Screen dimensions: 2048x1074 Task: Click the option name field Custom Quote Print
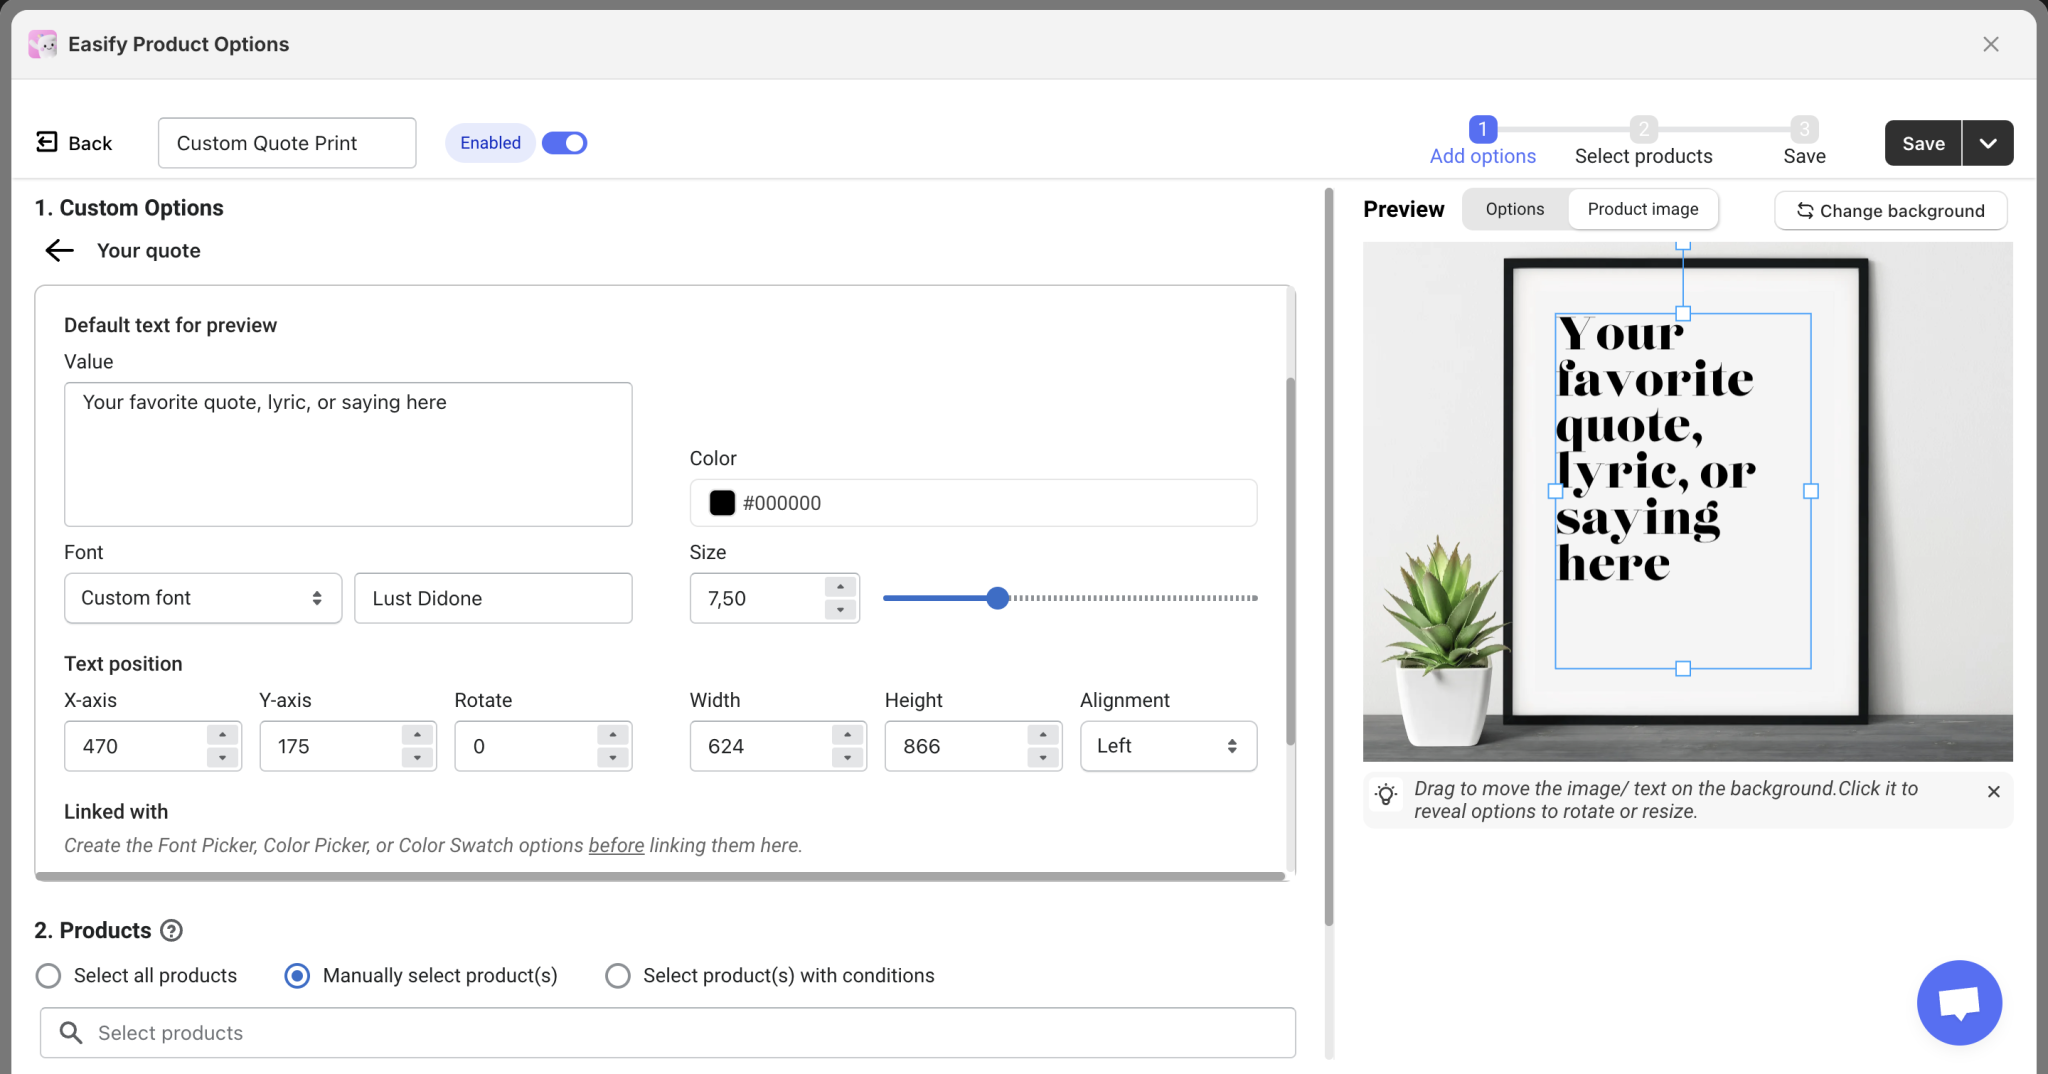point(287,143)
